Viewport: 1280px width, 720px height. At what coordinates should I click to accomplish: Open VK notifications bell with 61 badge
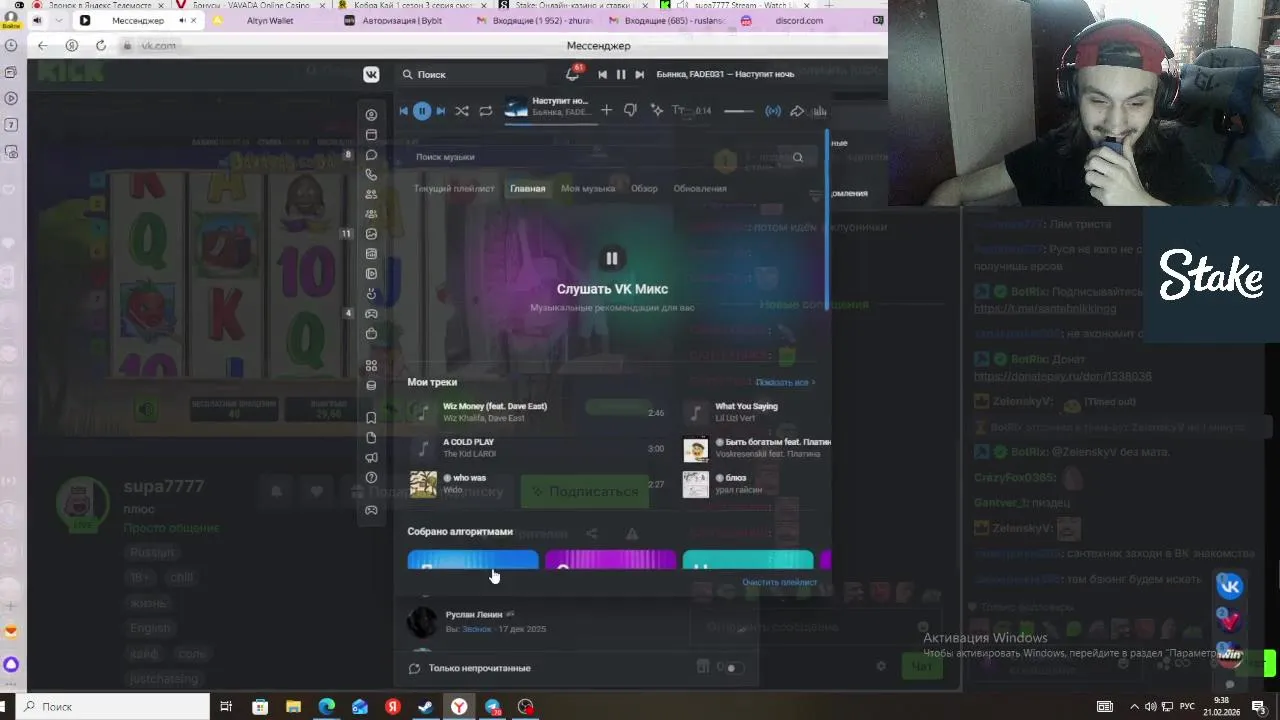click(x=573, y=74)
